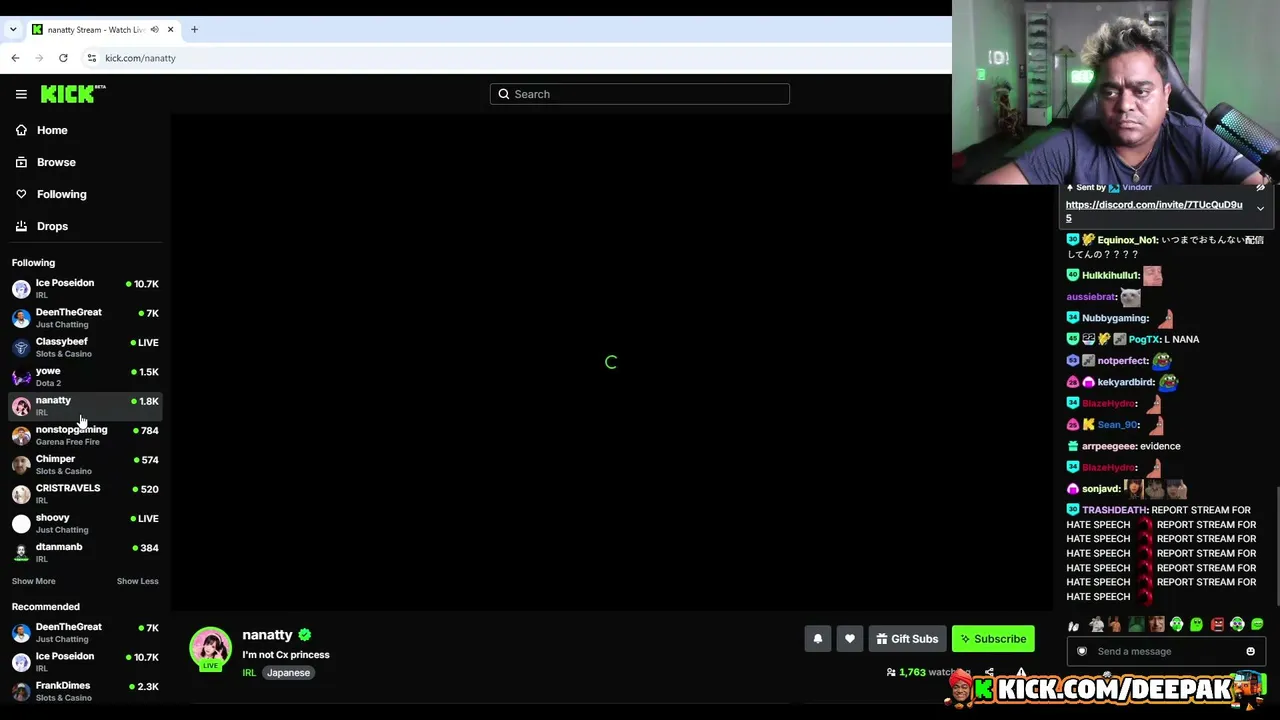
Task: Open Classybeef channel in Following
Action: [86, 347]
